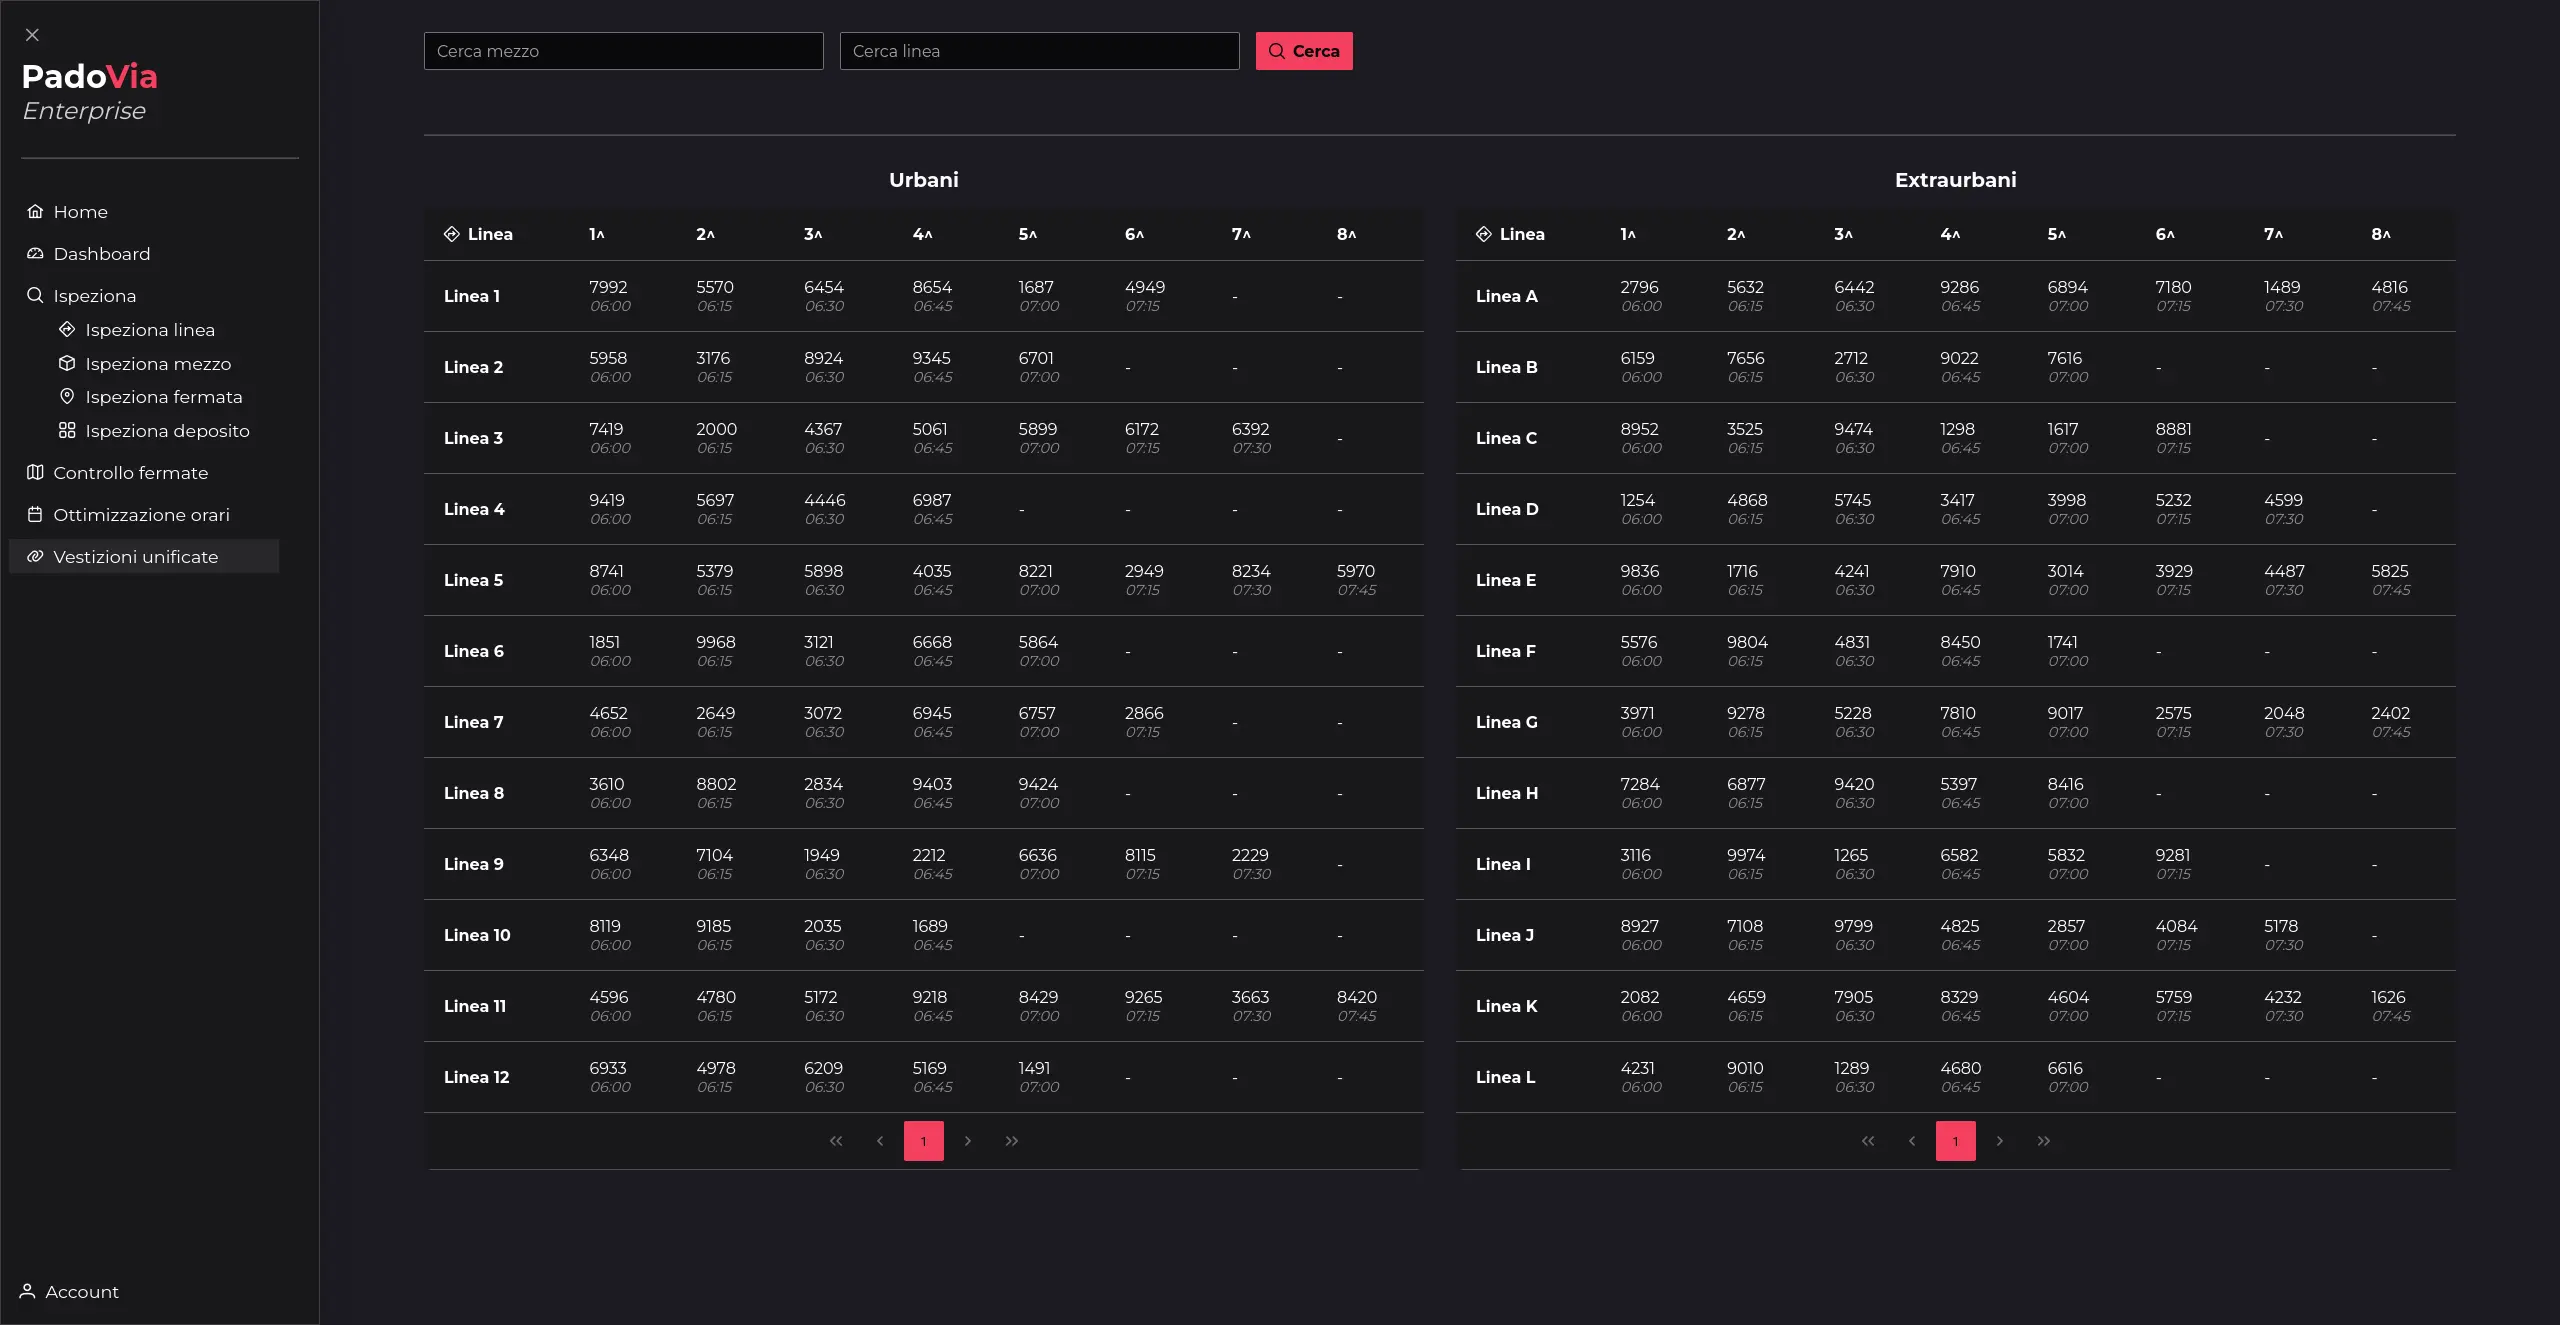Click vehicle 8420 in Linea 11 row
This screenshot has height=1325, width=2560.
click(1357, 997)
